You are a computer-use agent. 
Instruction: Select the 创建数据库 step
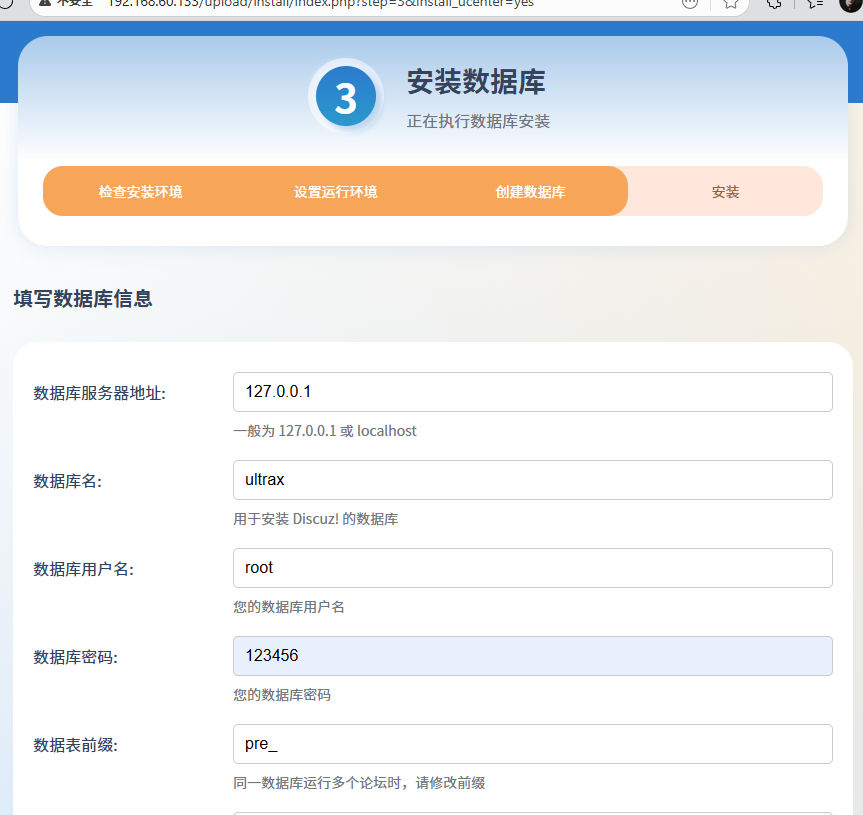point(530,192)
